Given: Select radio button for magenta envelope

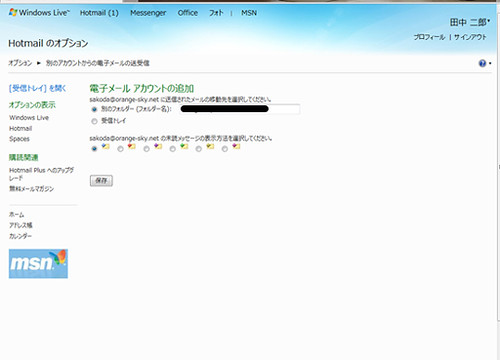Looking at the screenshot, I should [x=225, y=149].
